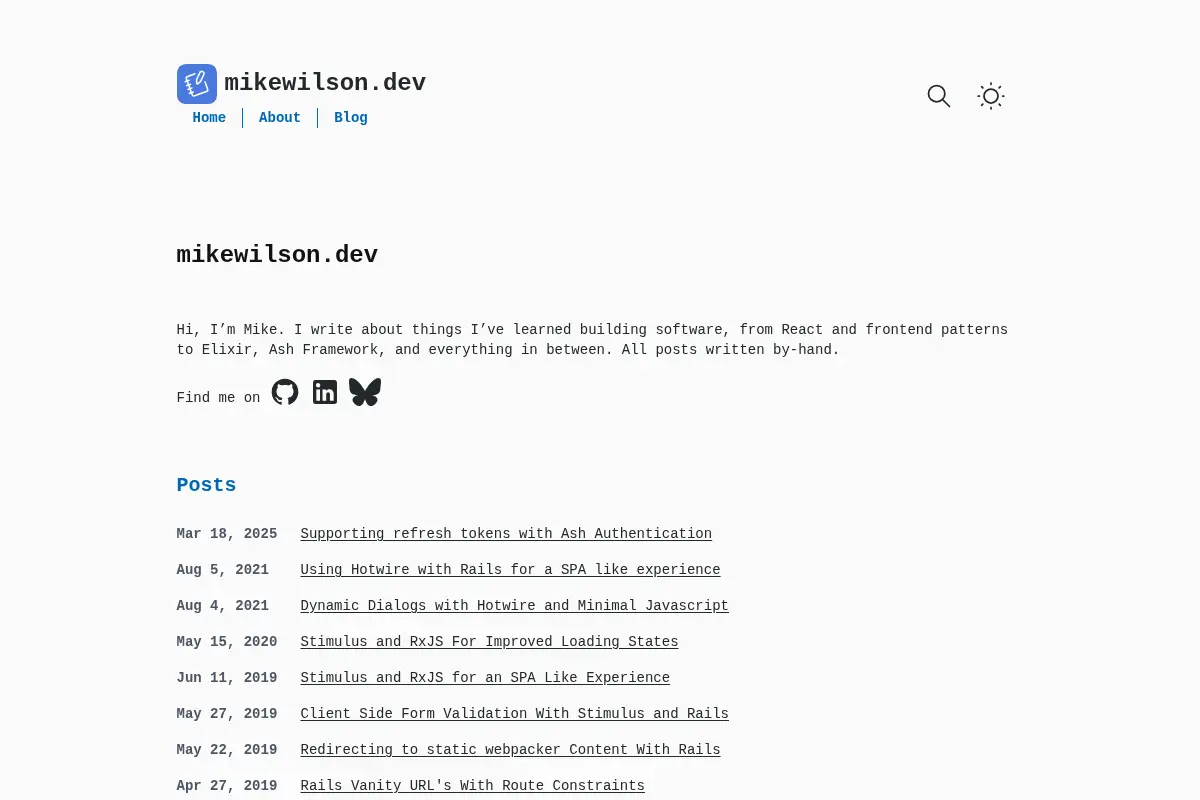The width and height of the screenshot is (1200, 800).
Task: Click the large mikewilson.dev page heading
Action: pyautogui.click(x=277, y=255)
